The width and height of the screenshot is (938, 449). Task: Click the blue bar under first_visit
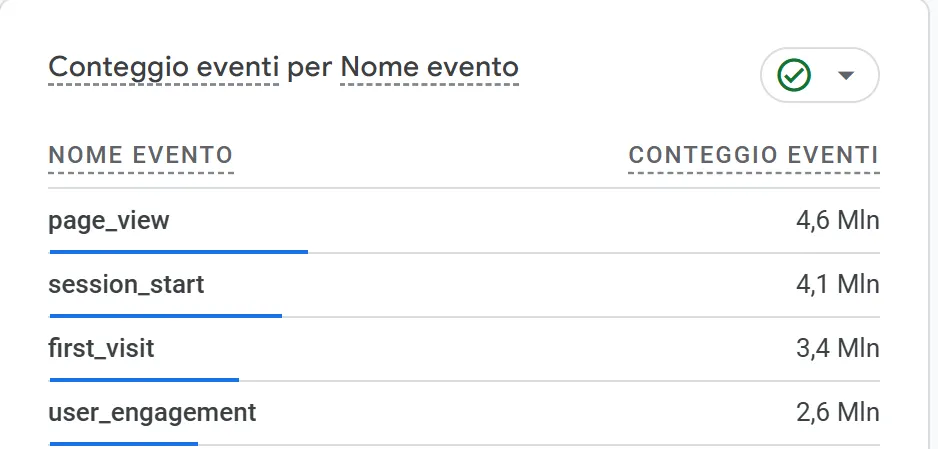(x=144, y=380)
